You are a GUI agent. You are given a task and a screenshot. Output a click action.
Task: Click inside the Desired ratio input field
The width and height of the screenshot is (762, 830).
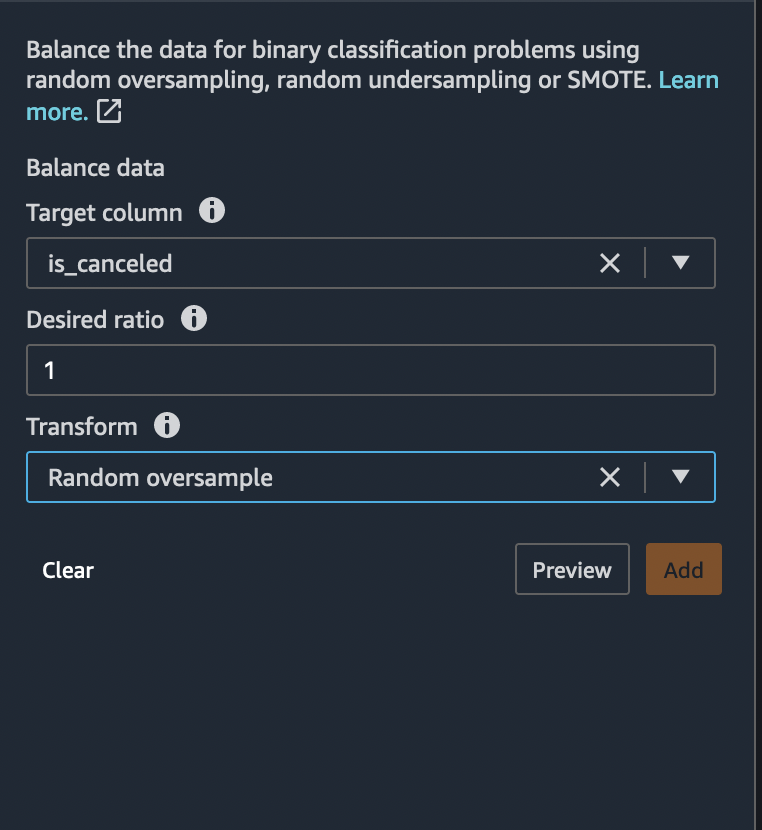pos(370,369)
